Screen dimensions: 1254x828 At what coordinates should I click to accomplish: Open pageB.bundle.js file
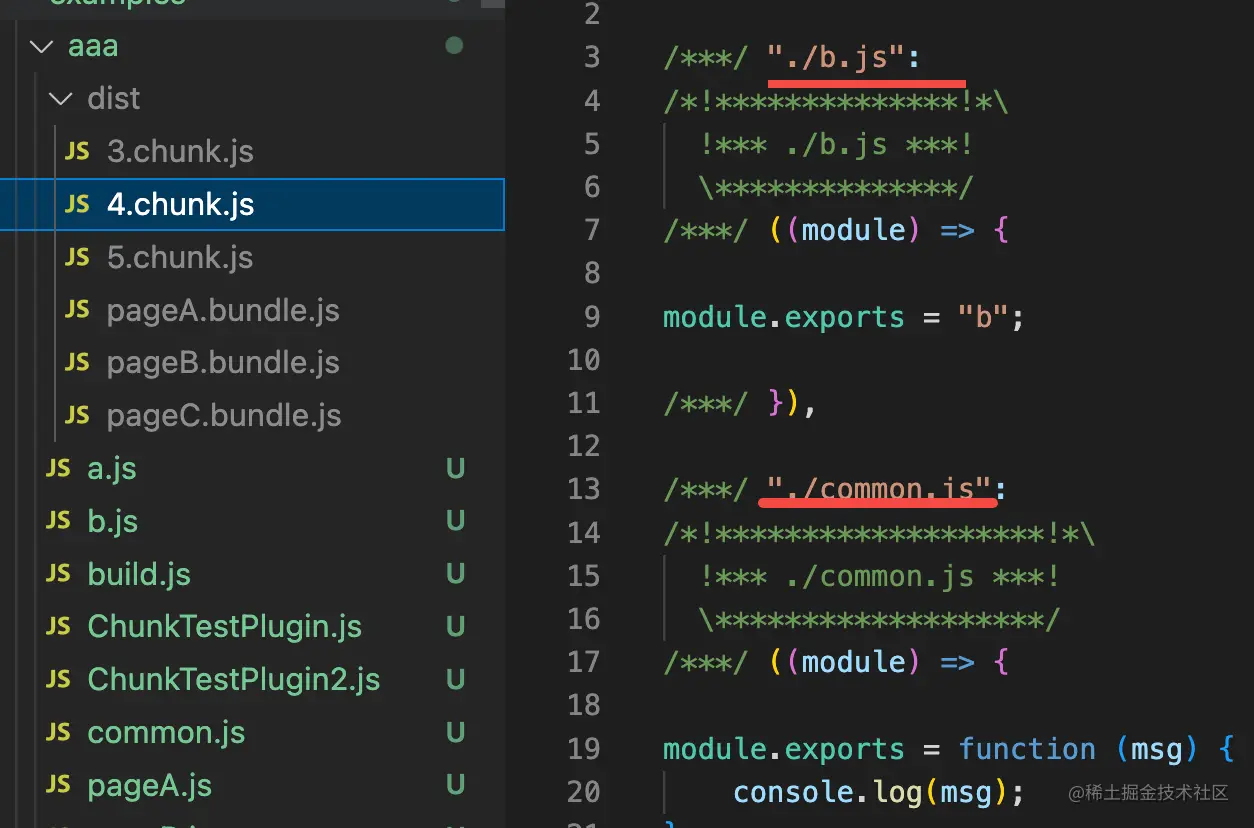pos(223,362)
